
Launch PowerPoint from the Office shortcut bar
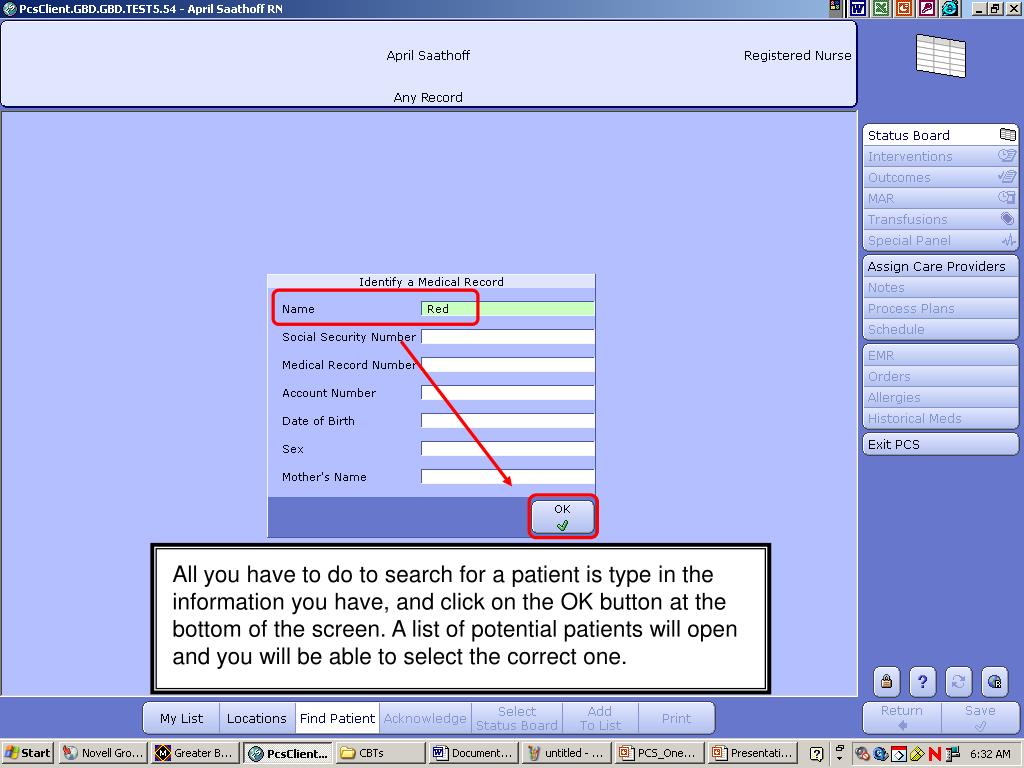[x=904, y=8]
